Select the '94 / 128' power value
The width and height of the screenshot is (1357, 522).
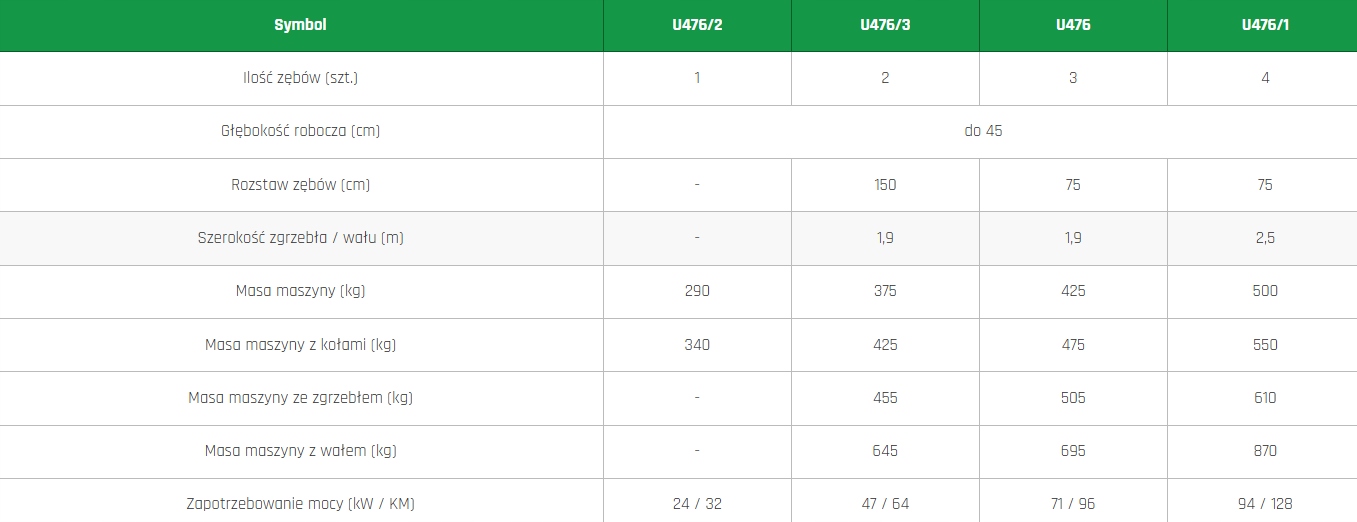click(x=1265, y=504)
